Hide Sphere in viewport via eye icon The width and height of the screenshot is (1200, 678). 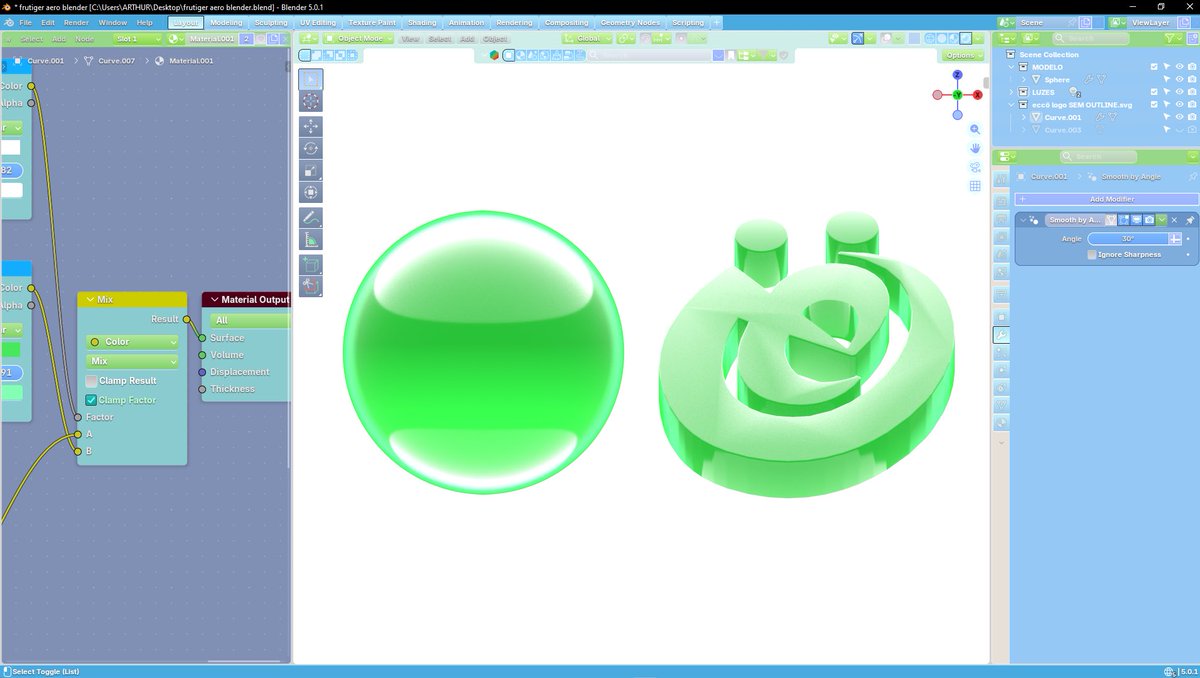(1179, 79)
